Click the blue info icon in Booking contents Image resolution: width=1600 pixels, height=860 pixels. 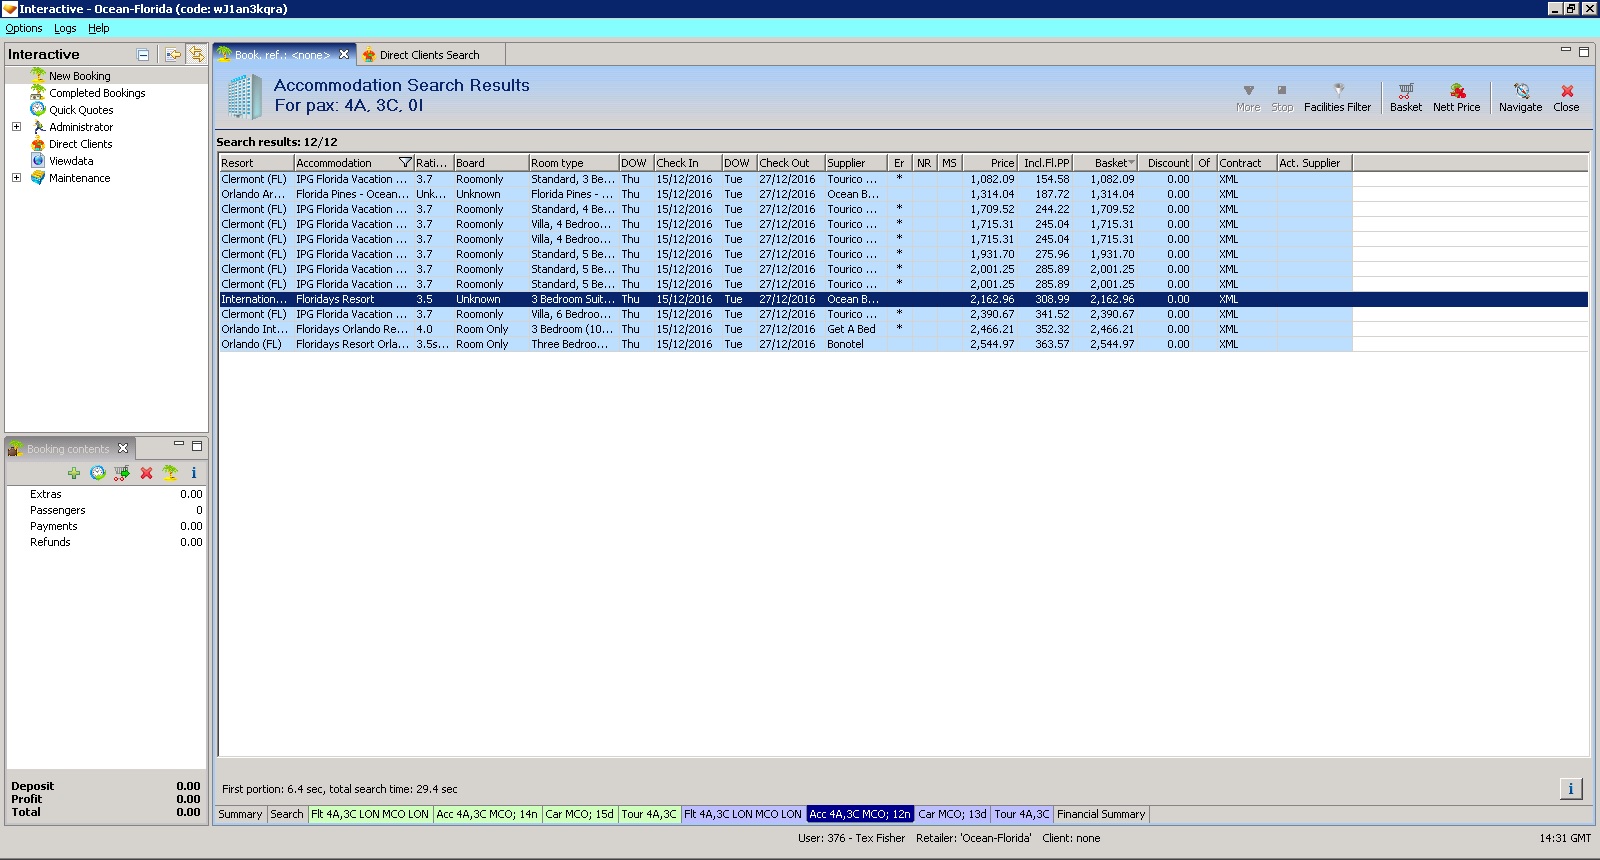coord(194,473)
